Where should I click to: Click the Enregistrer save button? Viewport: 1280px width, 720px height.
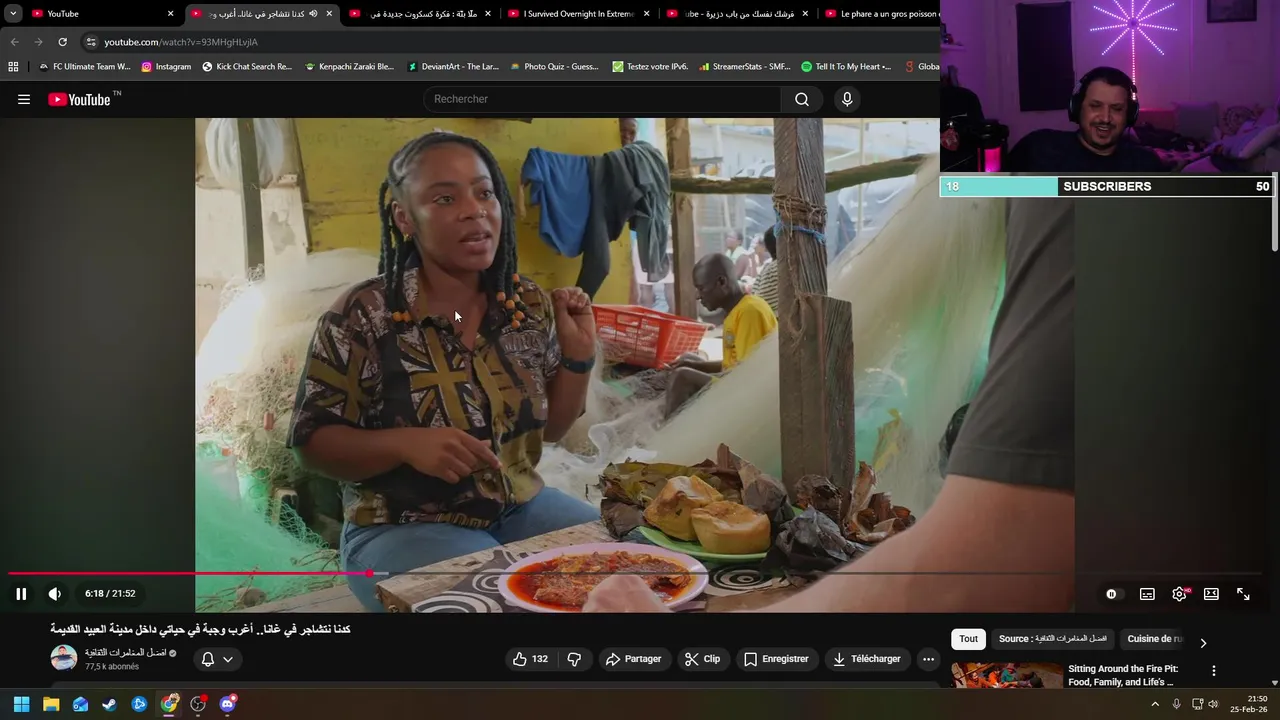coord(776,659)
